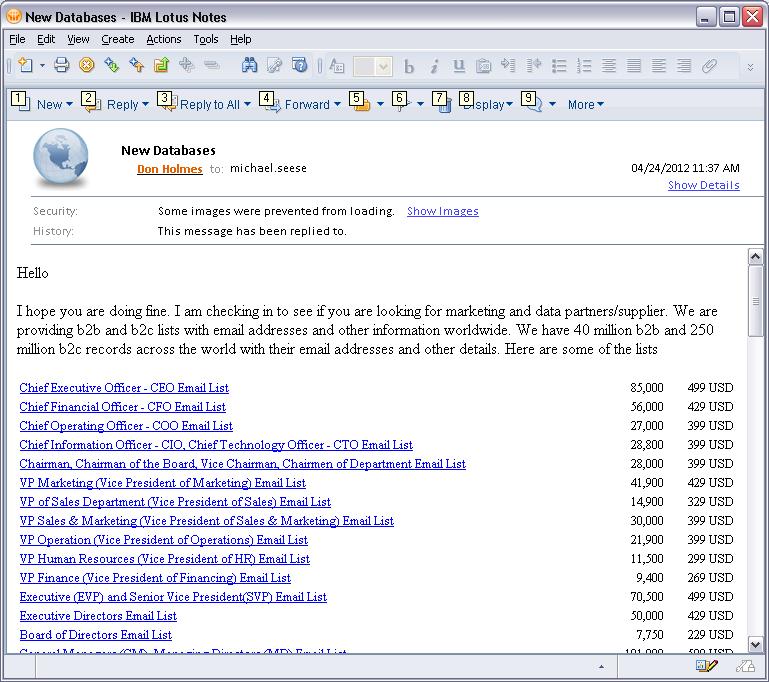Open the View menu
Screen dimensions: 769x682
78,39
